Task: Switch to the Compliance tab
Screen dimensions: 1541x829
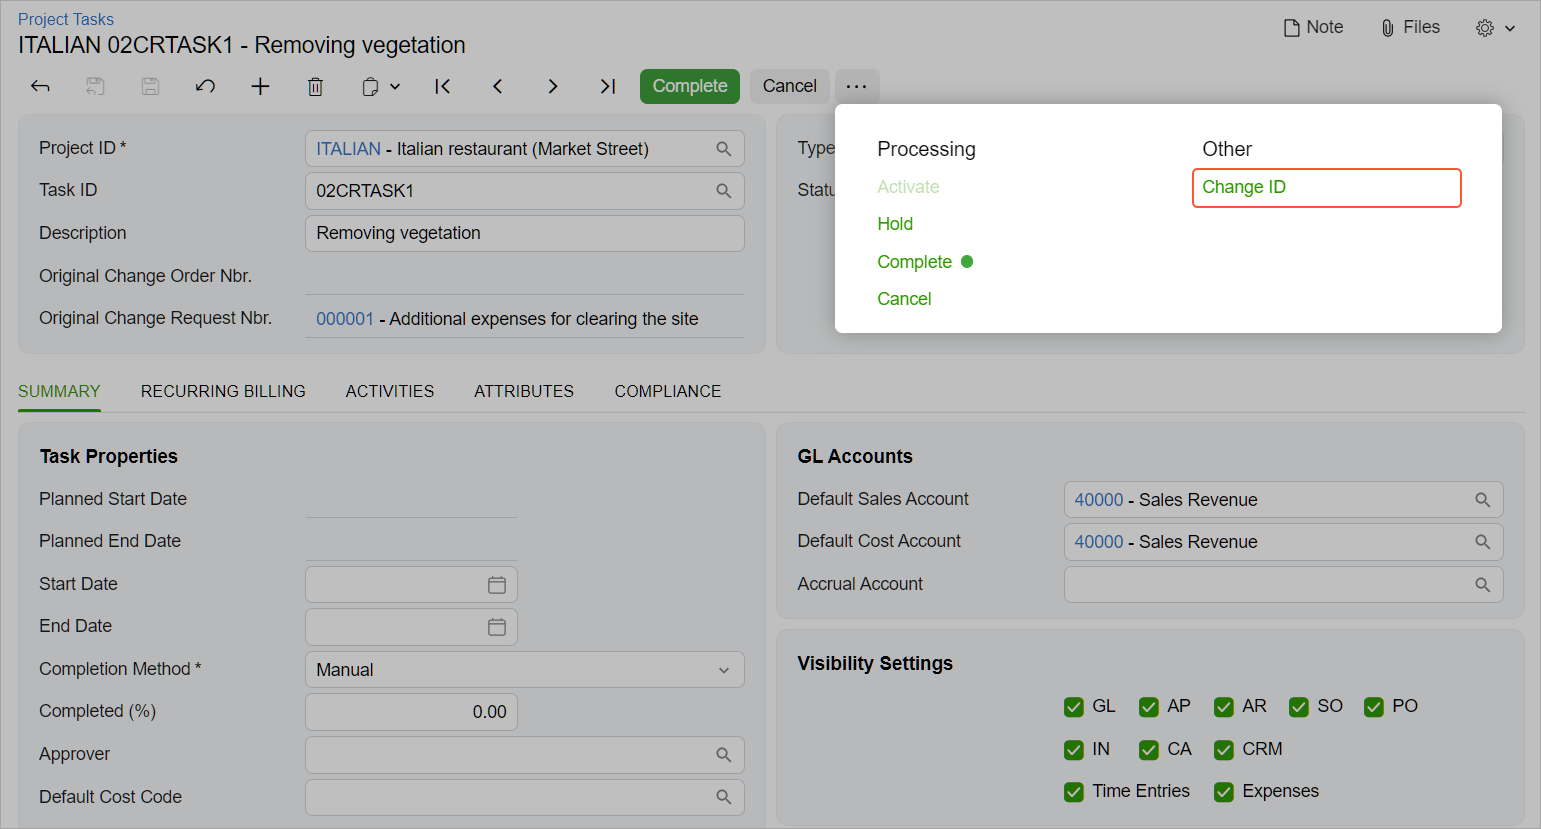Action: point(668,391)
